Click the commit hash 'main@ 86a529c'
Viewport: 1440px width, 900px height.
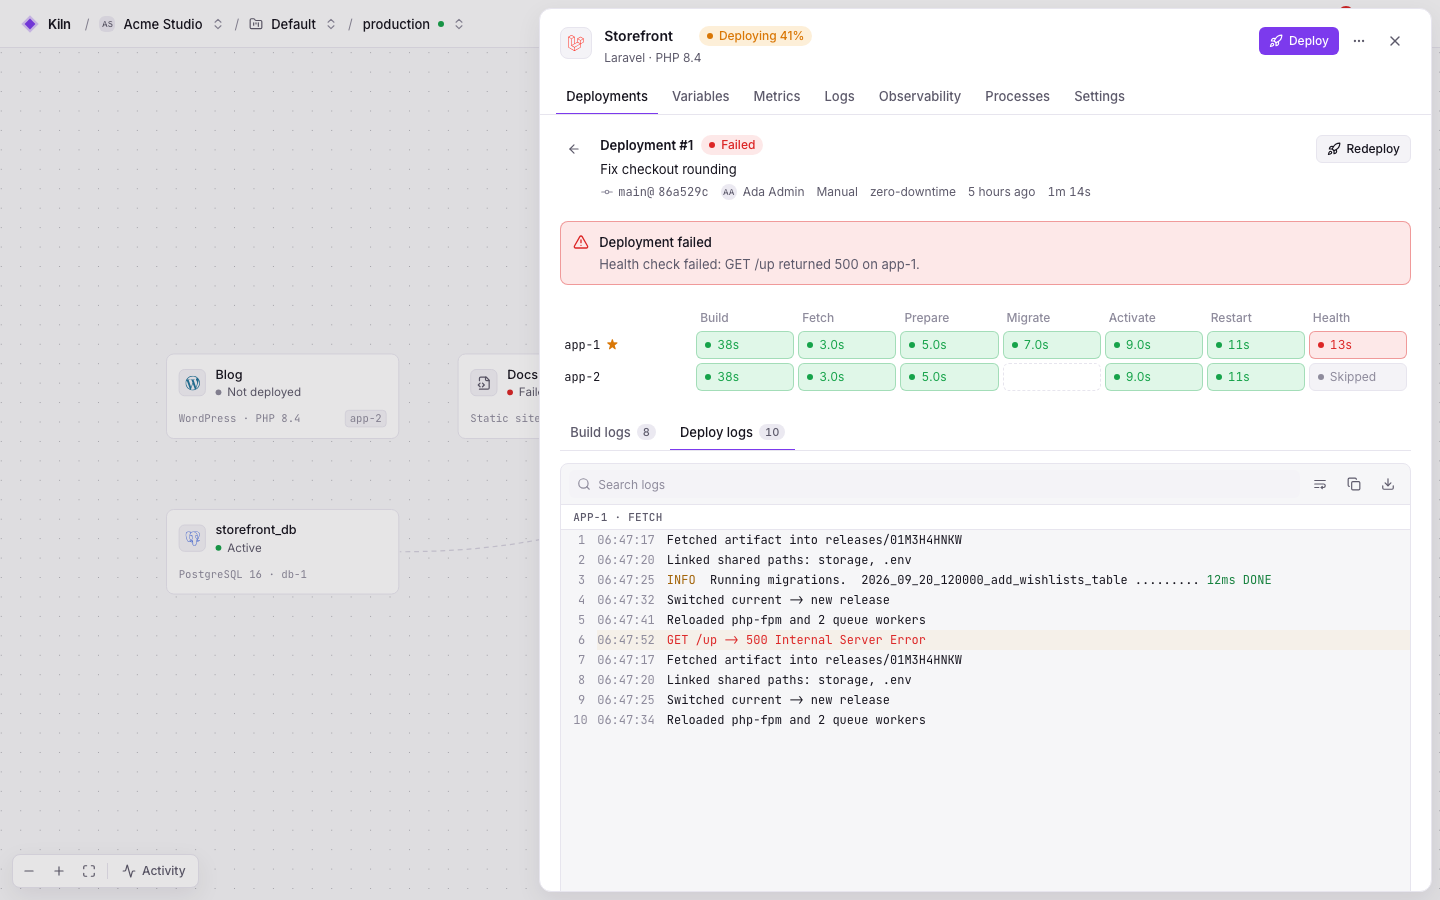[654, 192]
